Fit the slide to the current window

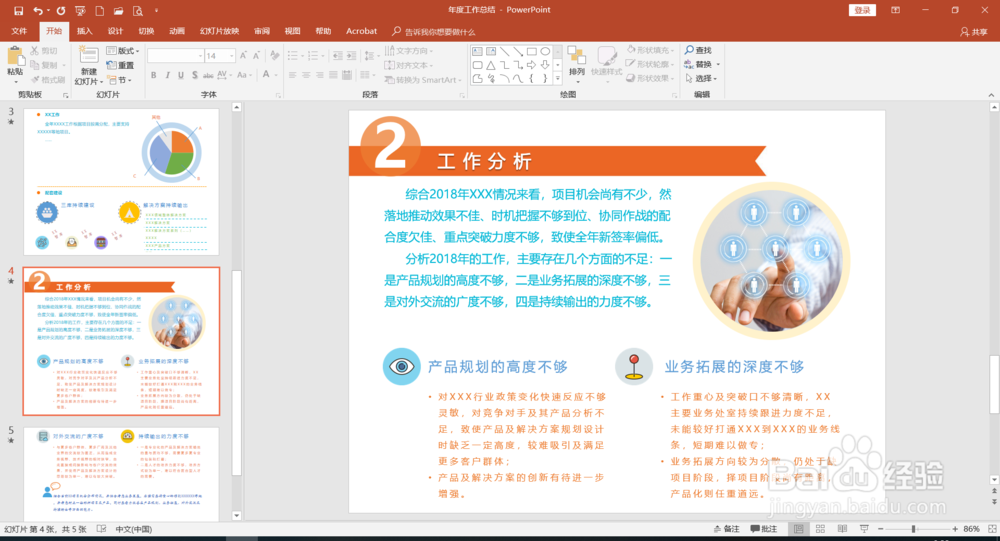click(x=992, y=529)
